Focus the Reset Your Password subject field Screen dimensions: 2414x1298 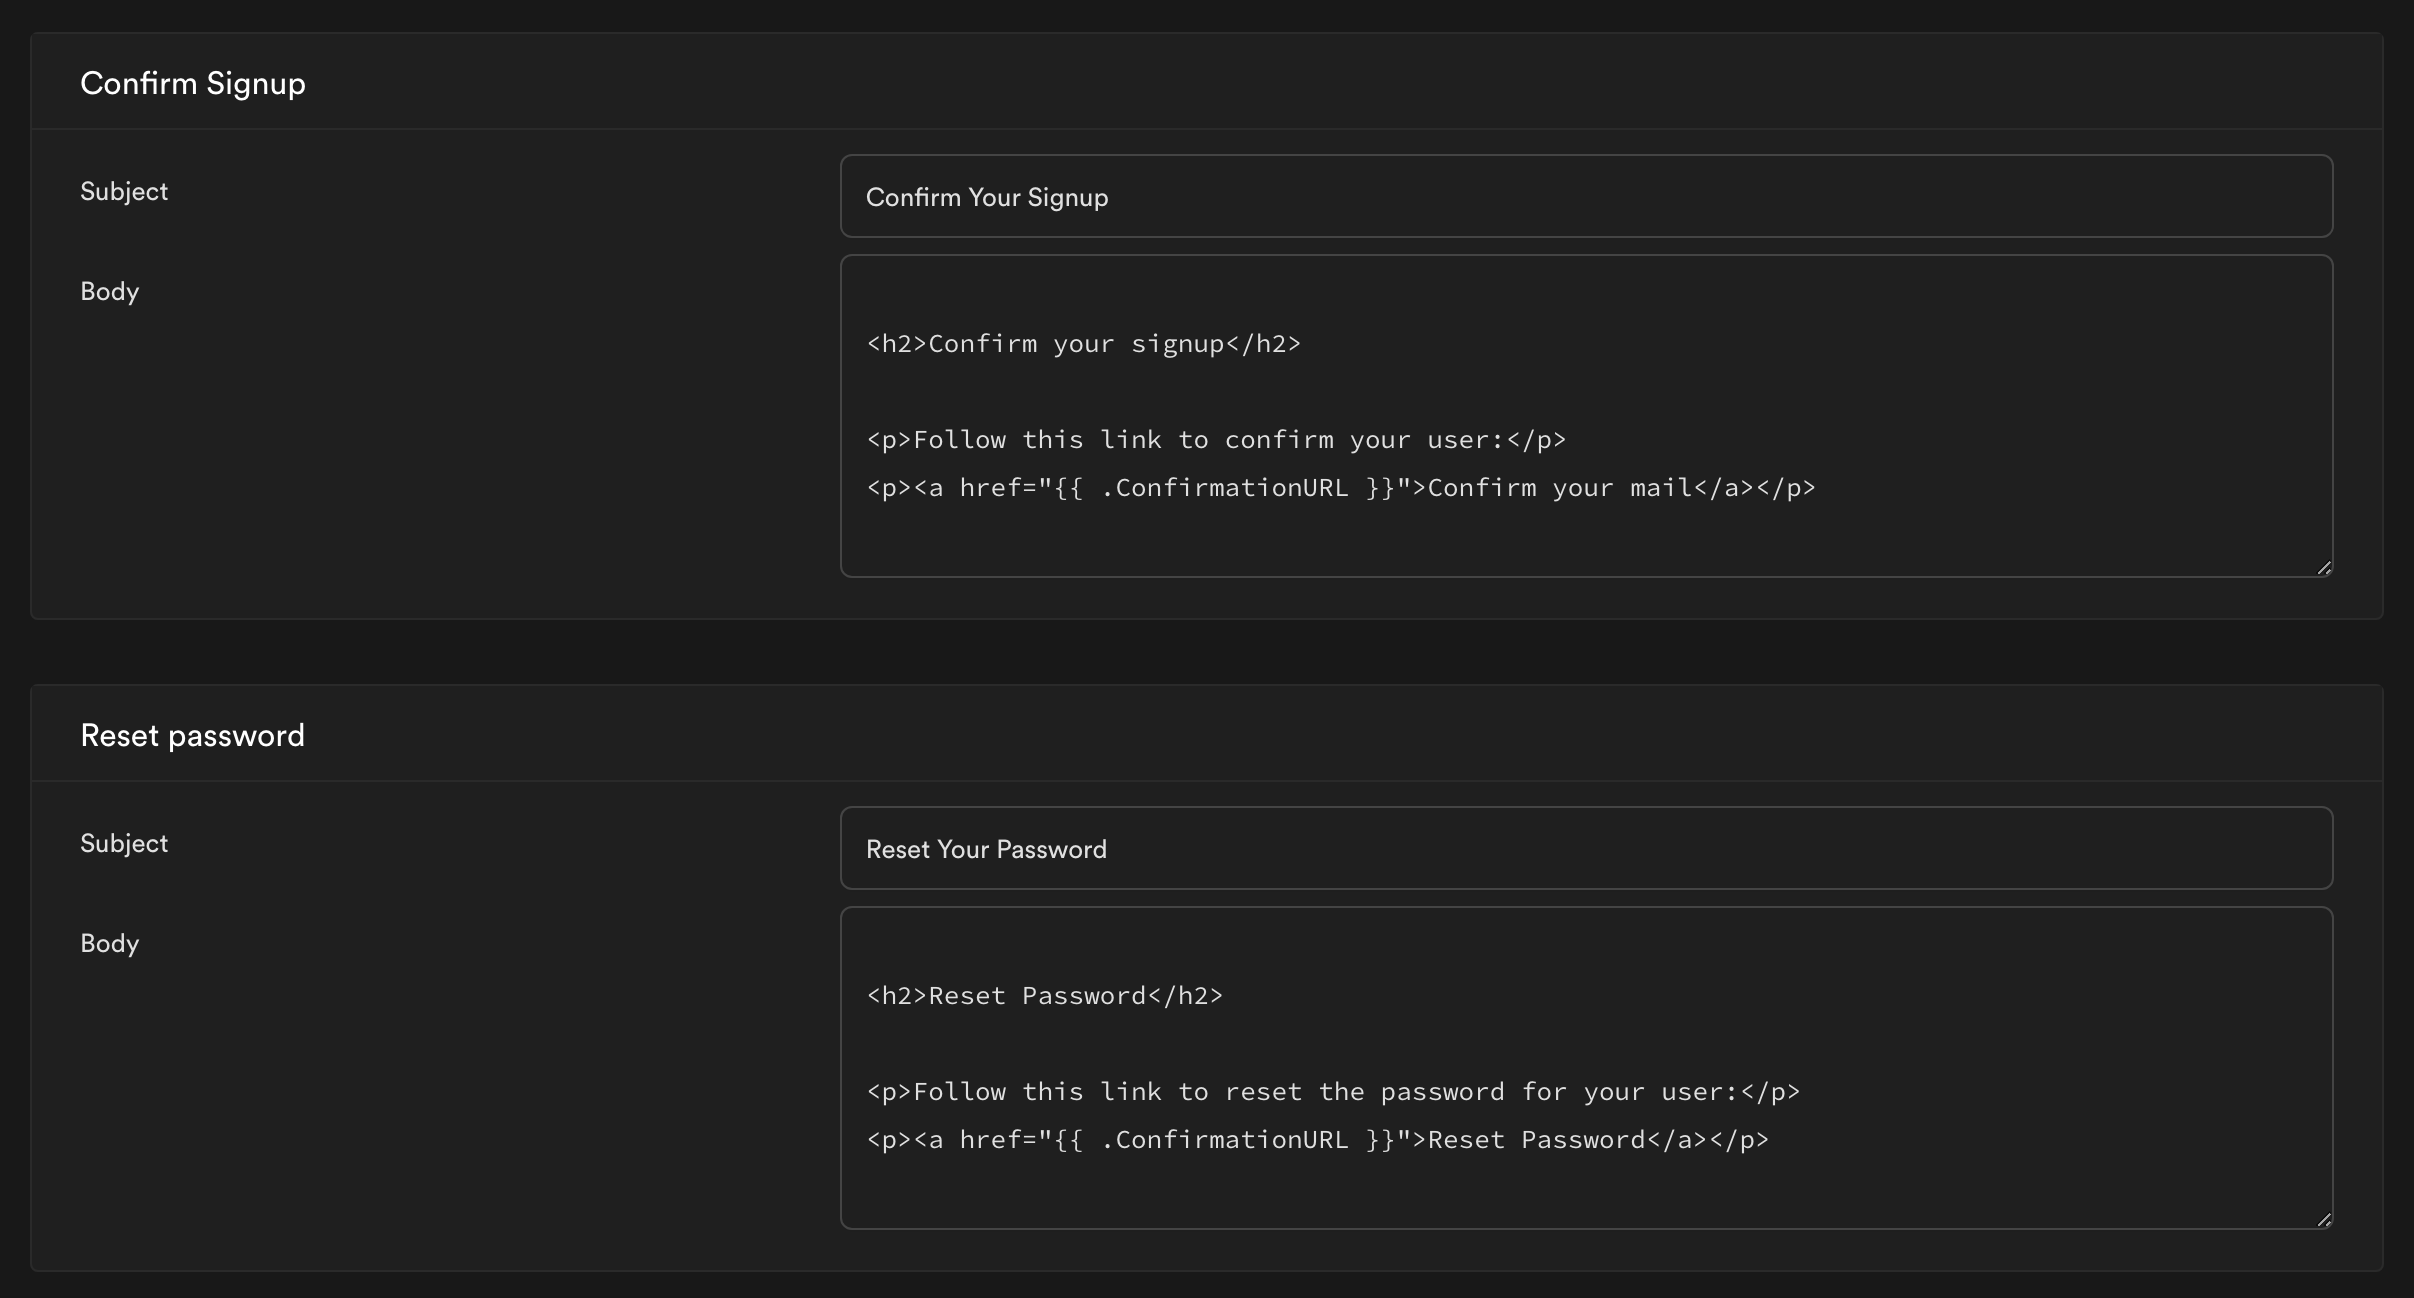1586,849
